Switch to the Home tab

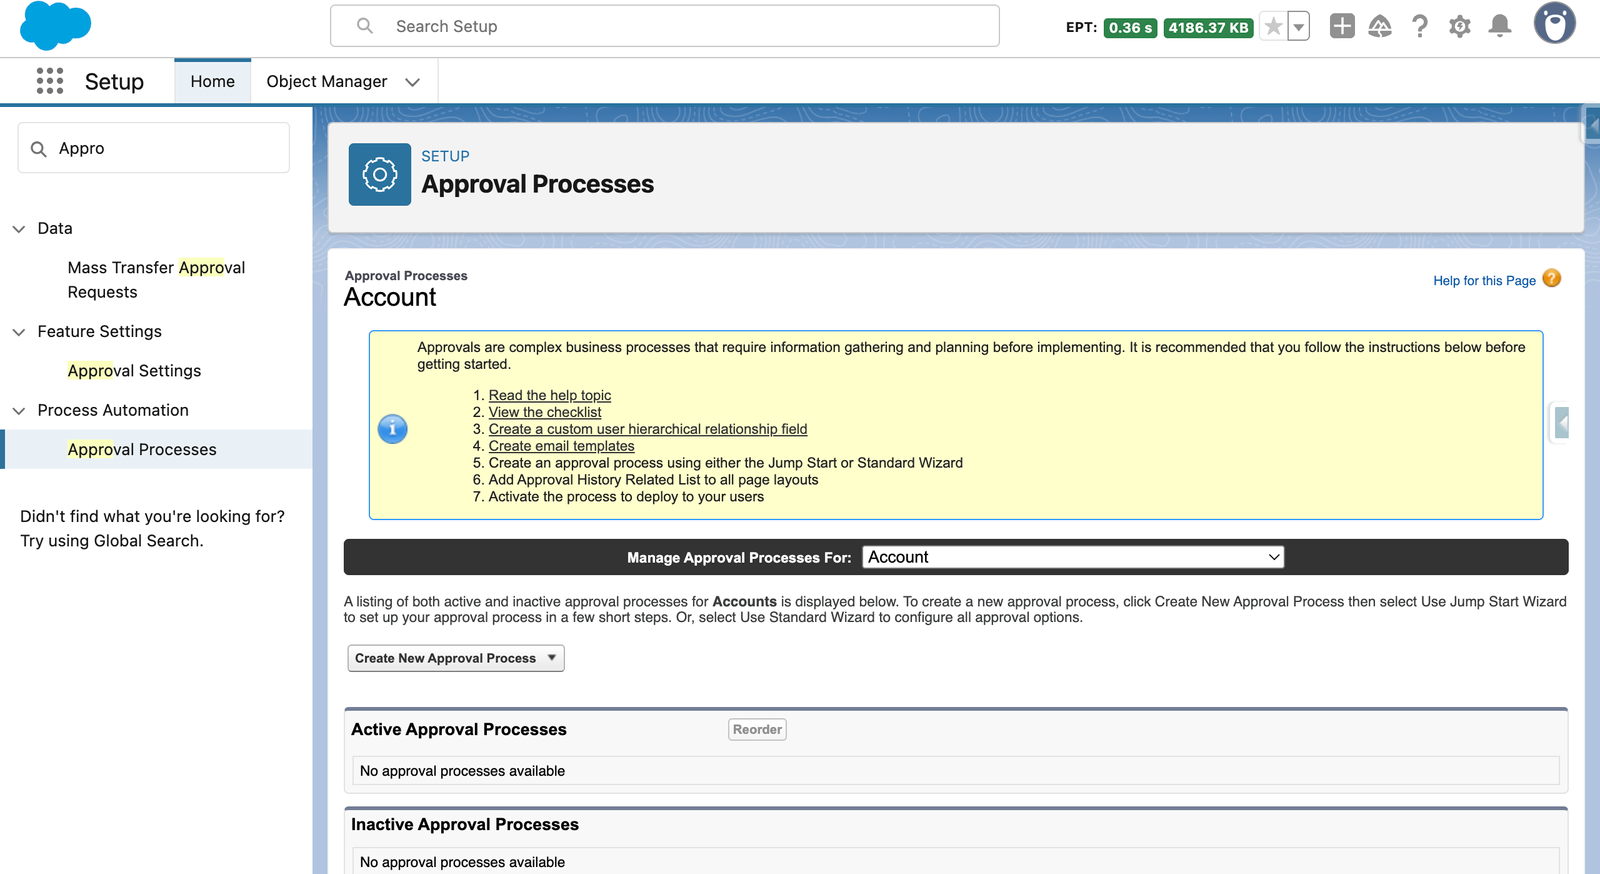coord(213,81)
